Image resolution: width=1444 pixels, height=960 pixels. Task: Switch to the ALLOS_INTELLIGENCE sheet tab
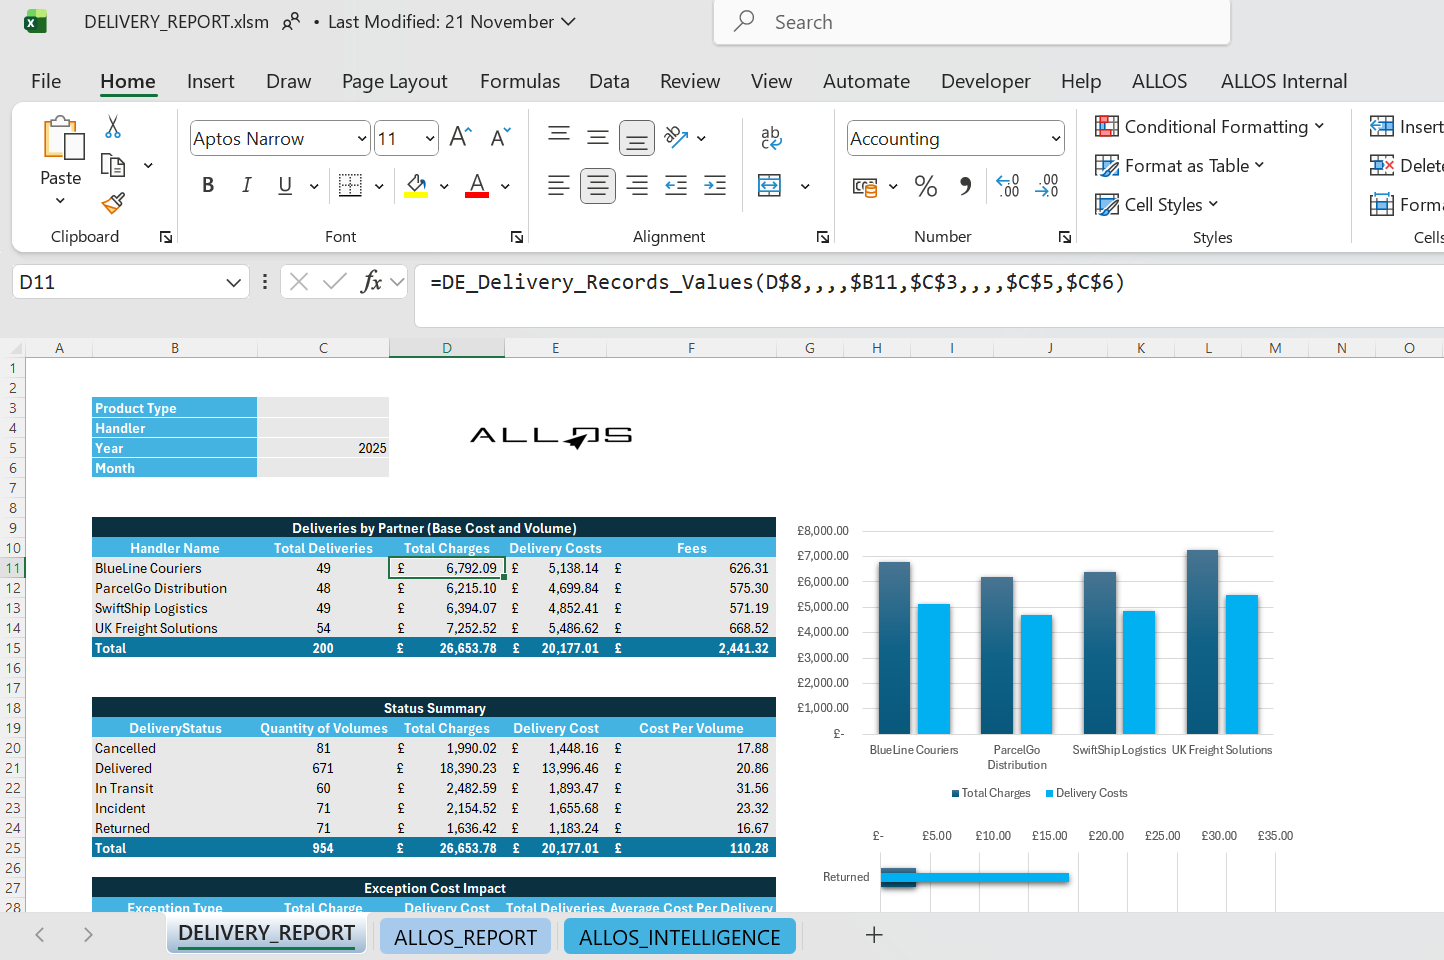click(x=680, y=937)
